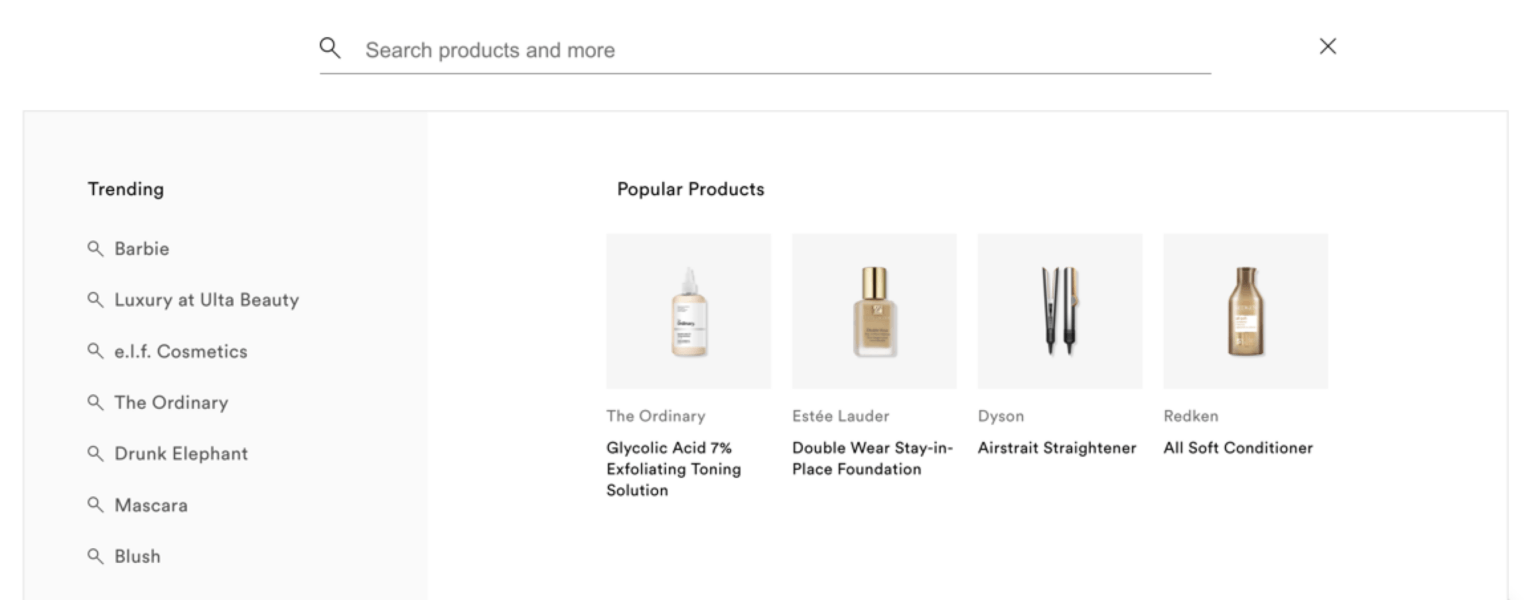Click the magnifier icon beside e.l.f. Cosmetics
1538x600 pixels.
pos(95,351)
